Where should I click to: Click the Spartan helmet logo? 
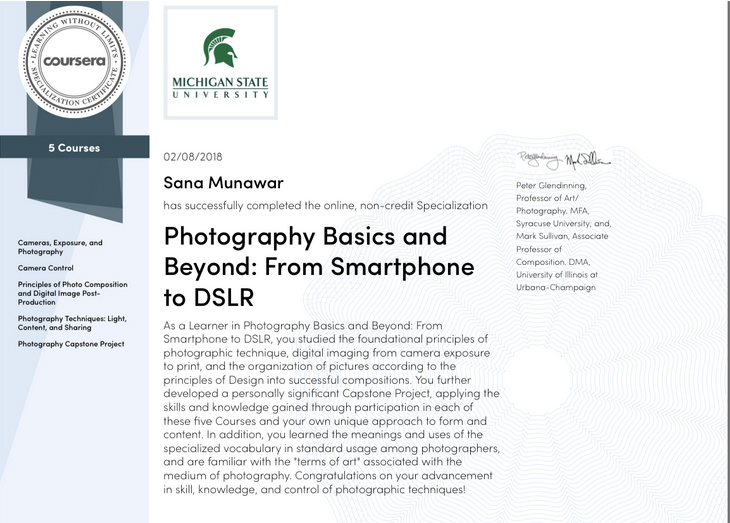tap(220, 47)
